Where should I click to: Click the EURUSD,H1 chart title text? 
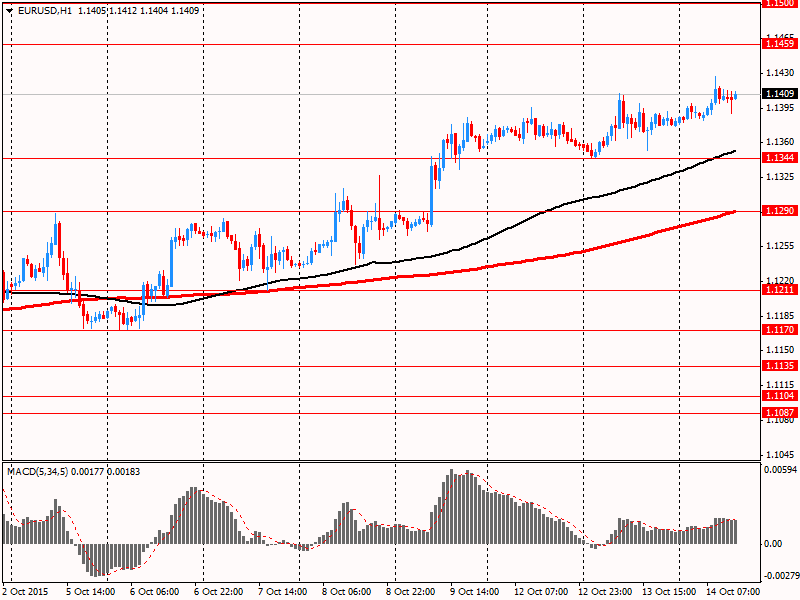(44, 10)
